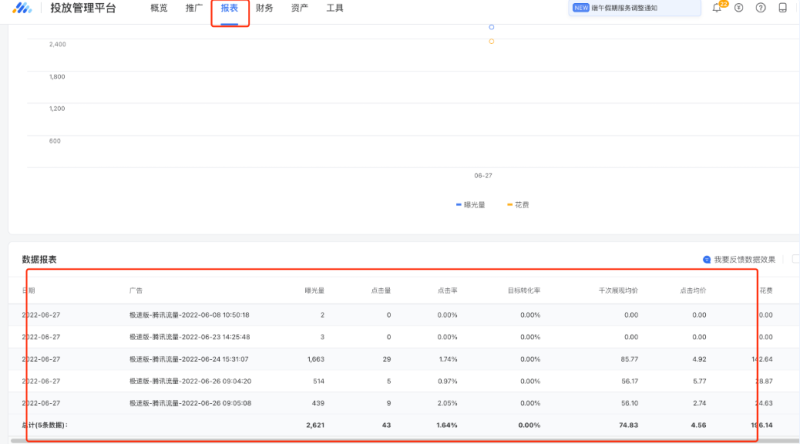800x444 pixels.
Task: Open the 概览 tab
Action: [159, 8]
